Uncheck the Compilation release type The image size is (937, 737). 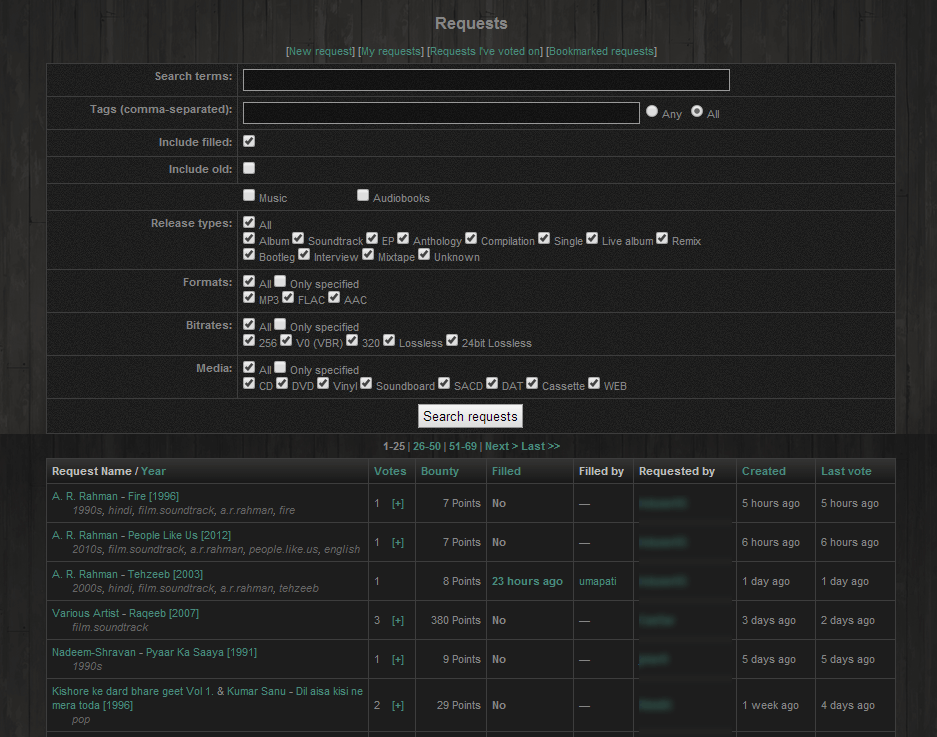pyautogui.click(x=471, y=238)
